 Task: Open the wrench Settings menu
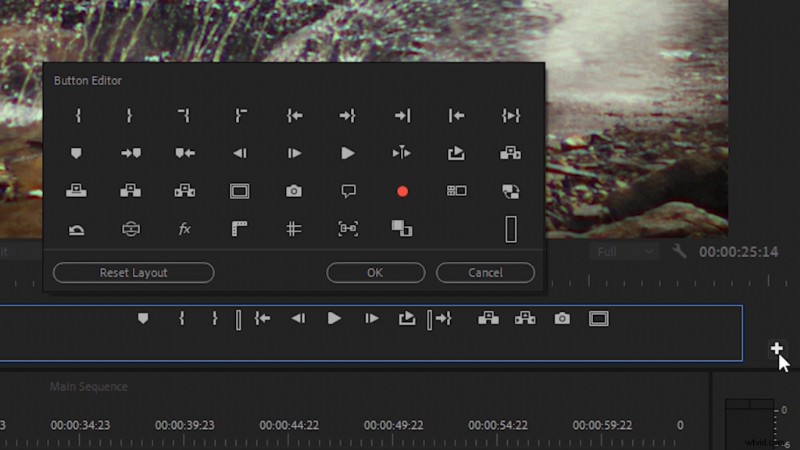click(x=679, y=251)
